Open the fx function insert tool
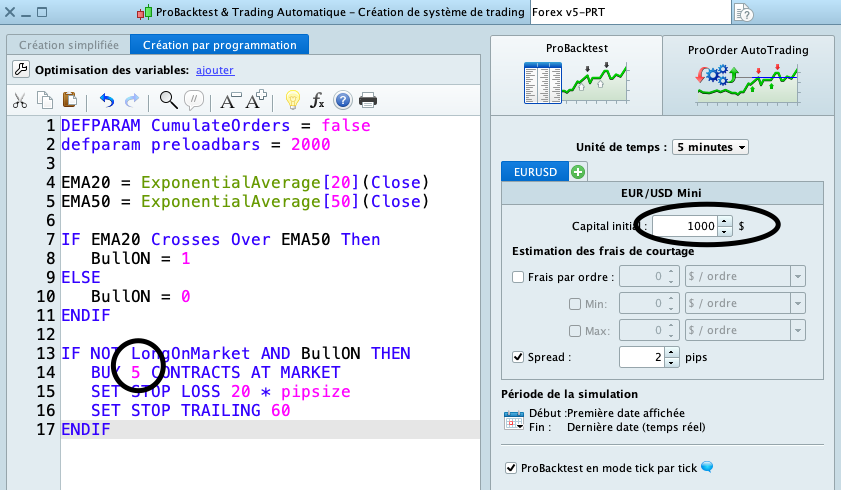Viewport: 841px width, 490px height. (317, 100)
